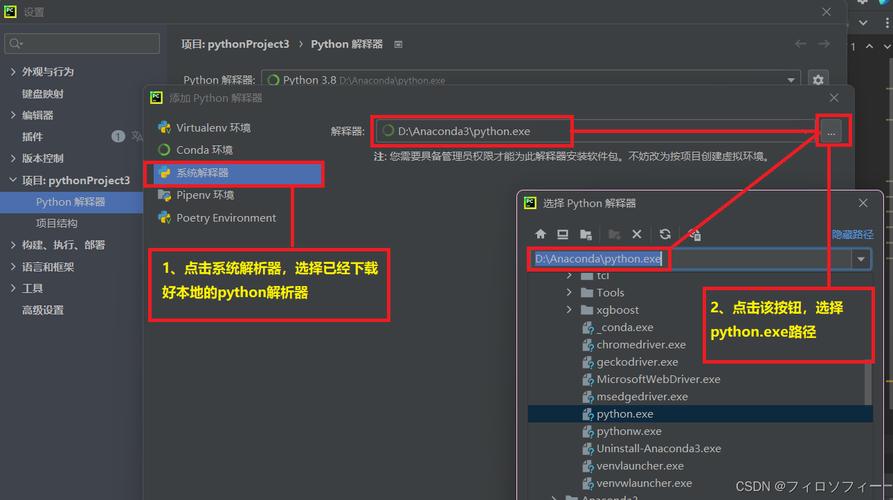The width and height of the screenshot is (893, 500).
Task: Open the gear icon next to Python interpreter
Action: (818, 80)
